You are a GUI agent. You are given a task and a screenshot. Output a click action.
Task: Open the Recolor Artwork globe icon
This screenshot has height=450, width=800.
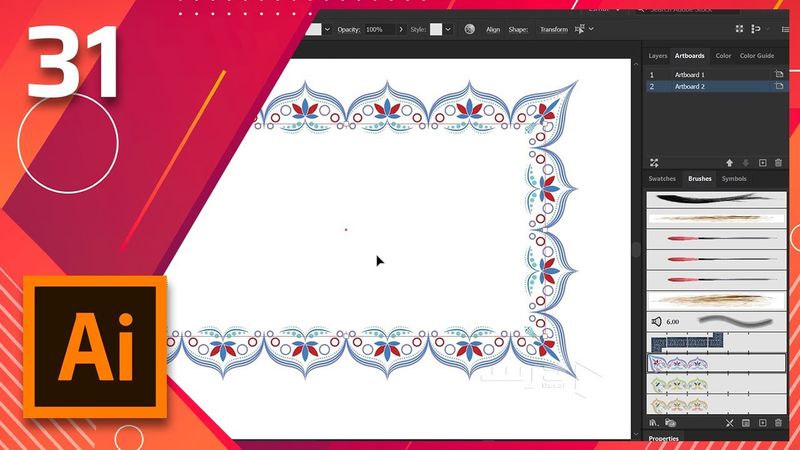[x=469, y=29]
